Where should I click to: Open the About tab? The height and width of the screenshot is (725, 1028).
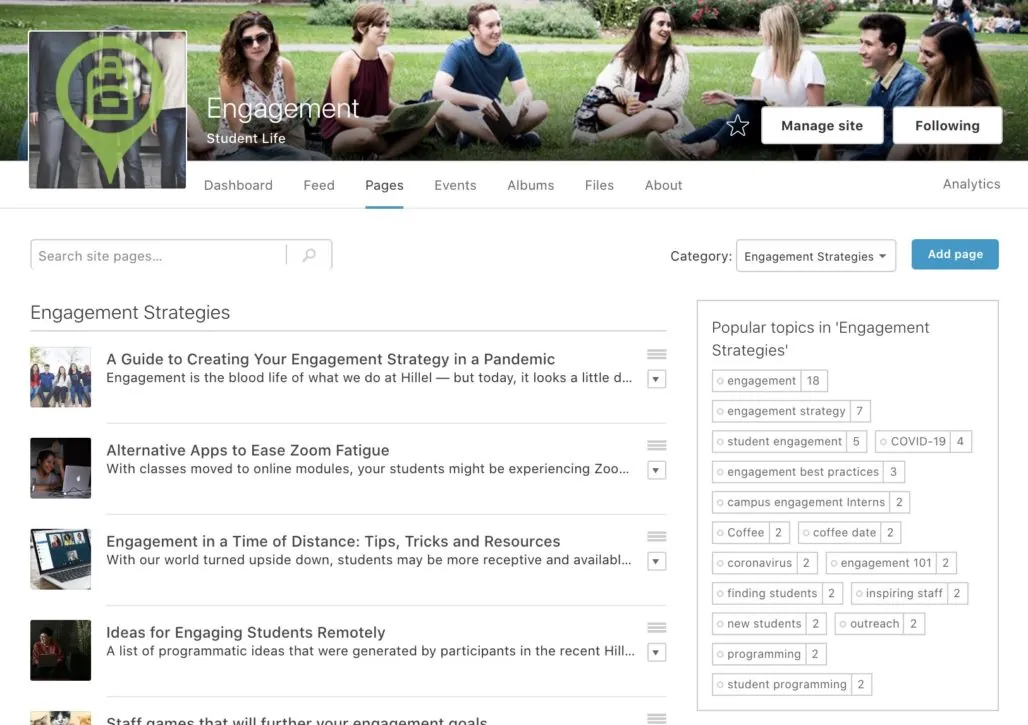(663, 186)
